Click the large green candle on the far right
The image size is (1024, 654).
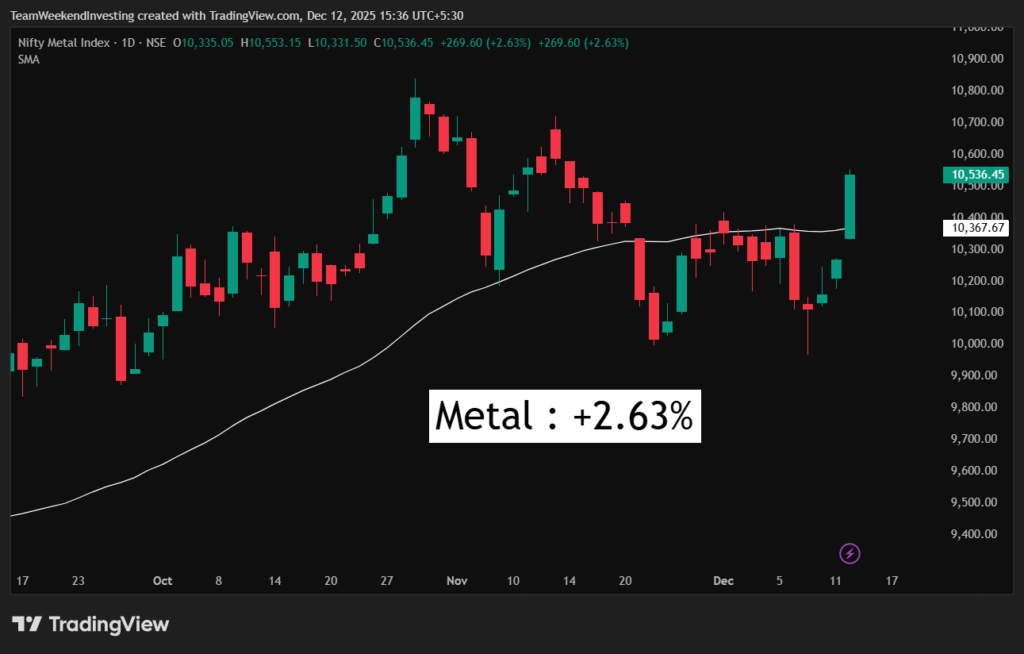click(x=849, y=206)
